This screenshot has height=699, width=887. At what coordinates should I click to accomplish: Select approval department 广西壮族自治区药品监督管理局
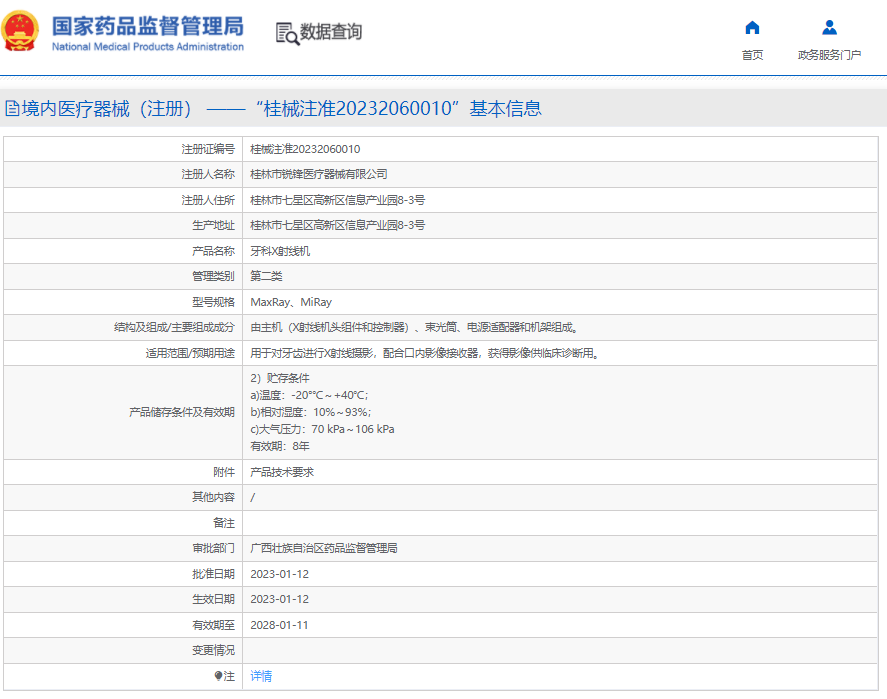coord(324,548)
